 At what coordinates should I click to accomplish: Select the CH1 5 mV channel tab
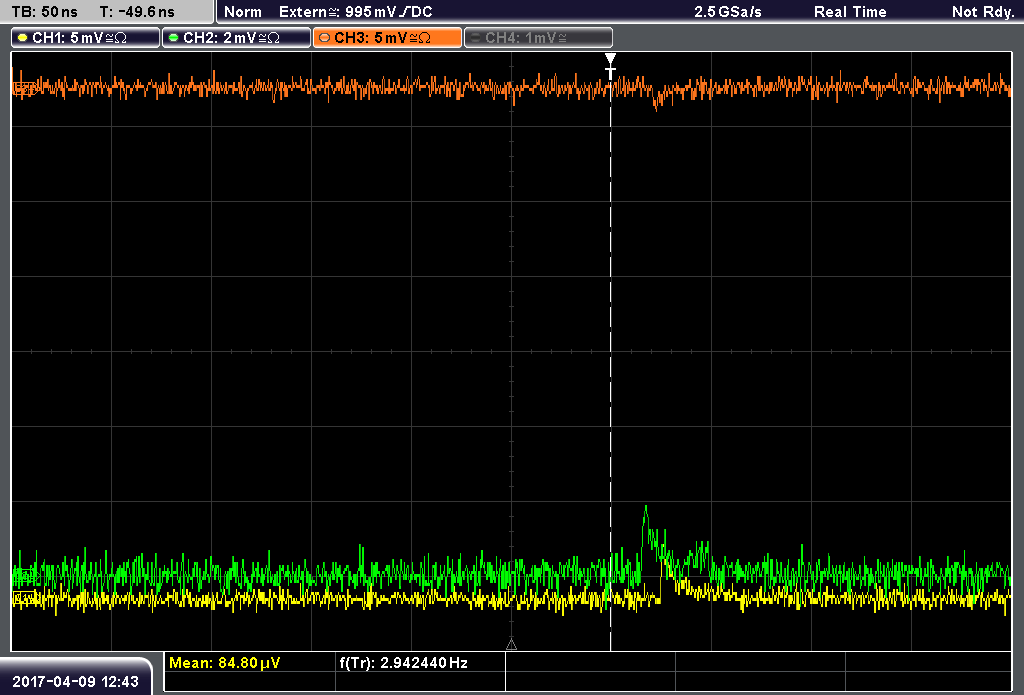(86, 38)
